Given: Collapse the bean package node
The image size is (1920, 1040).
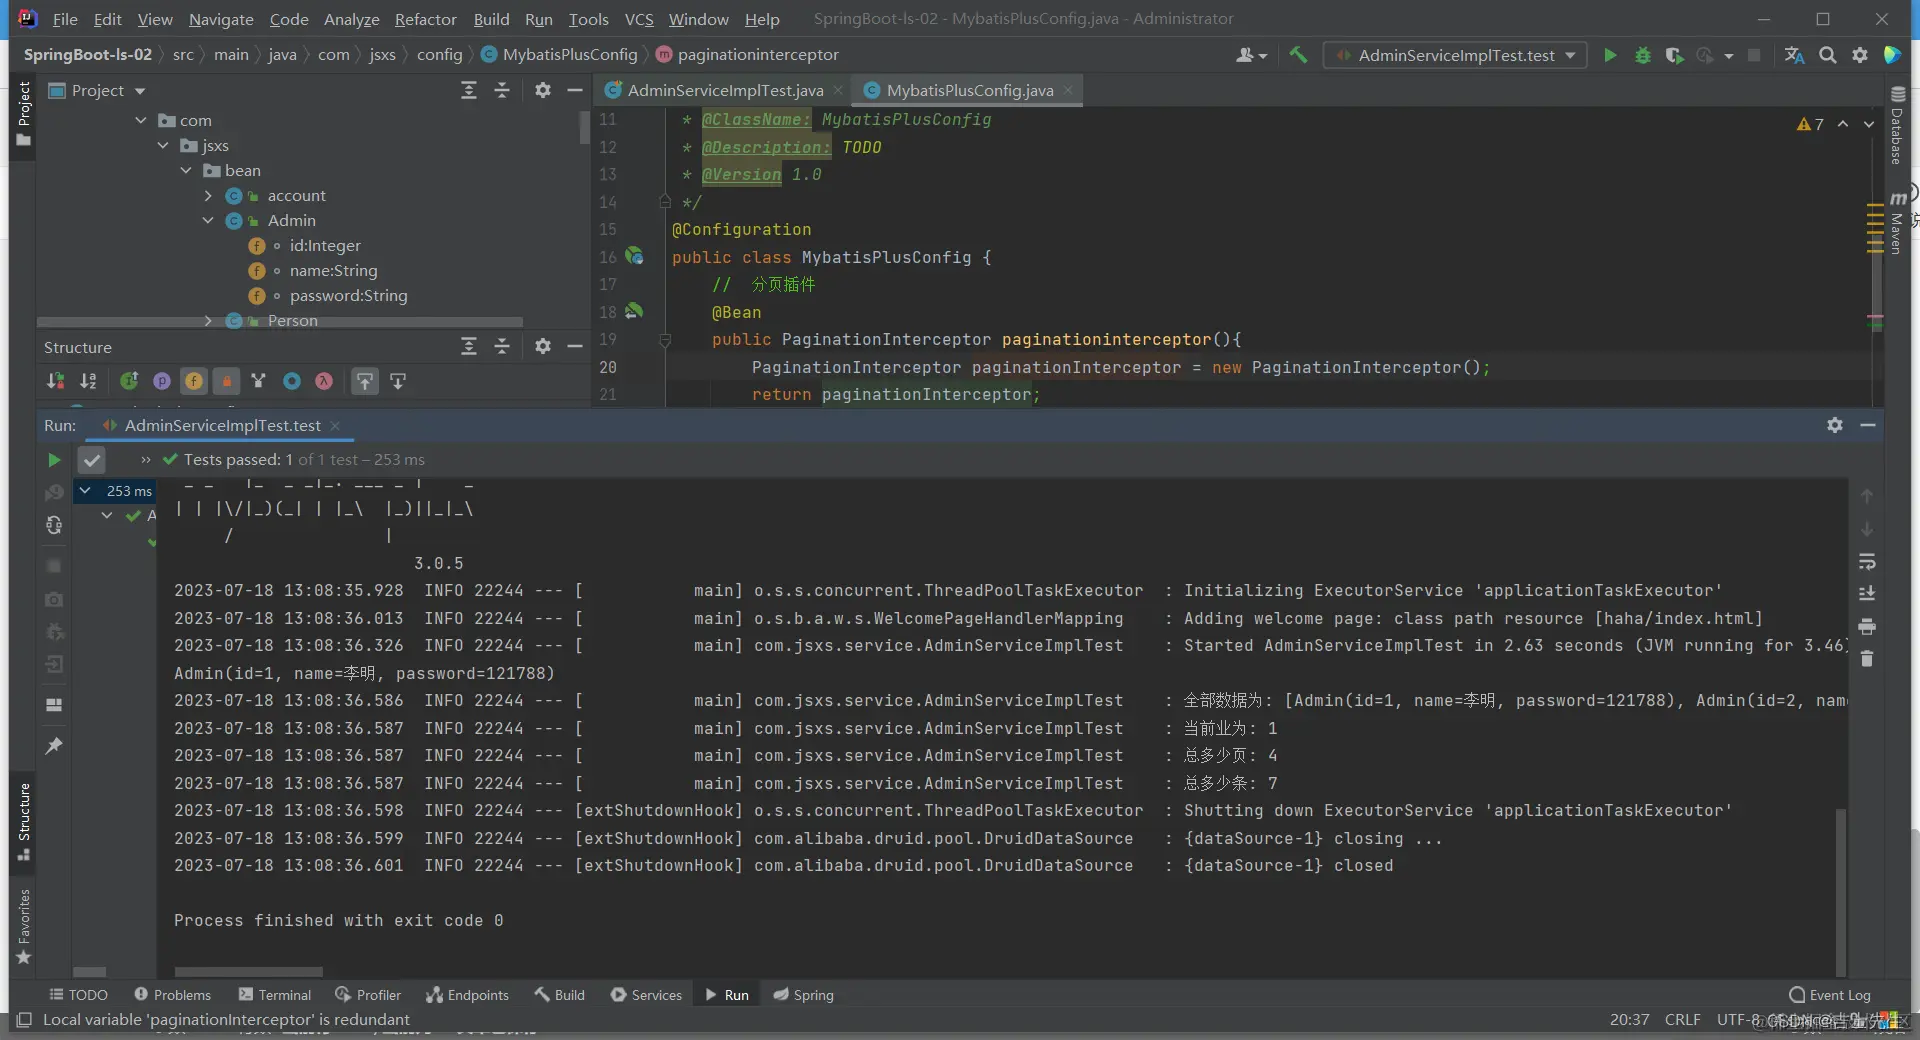Looking at the screenshot, I should (x=186, y=170).
